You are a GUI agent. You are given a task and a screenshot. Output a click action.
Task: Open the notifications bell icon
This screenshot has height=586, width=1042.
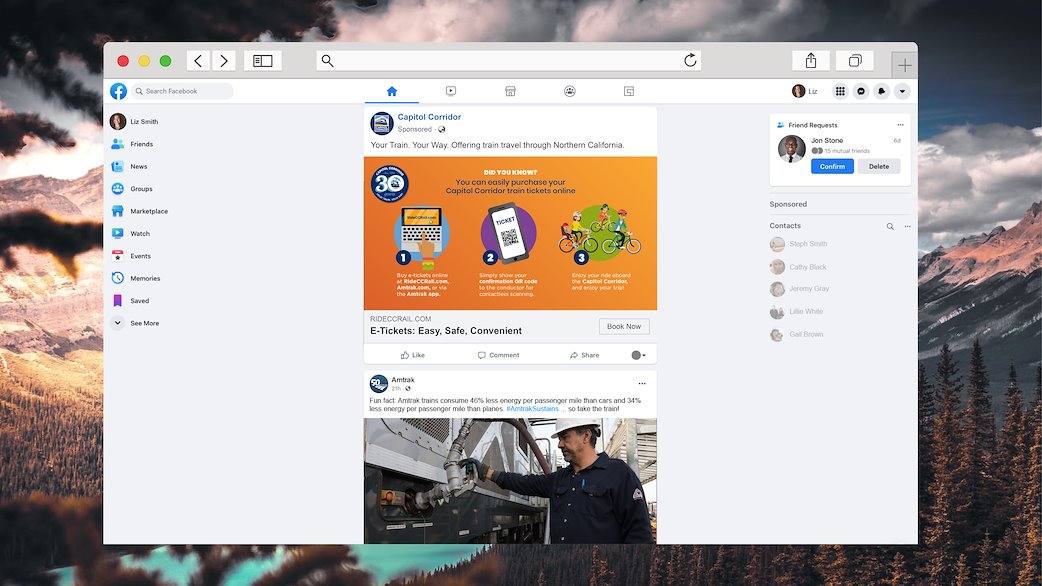click(881, 91)
